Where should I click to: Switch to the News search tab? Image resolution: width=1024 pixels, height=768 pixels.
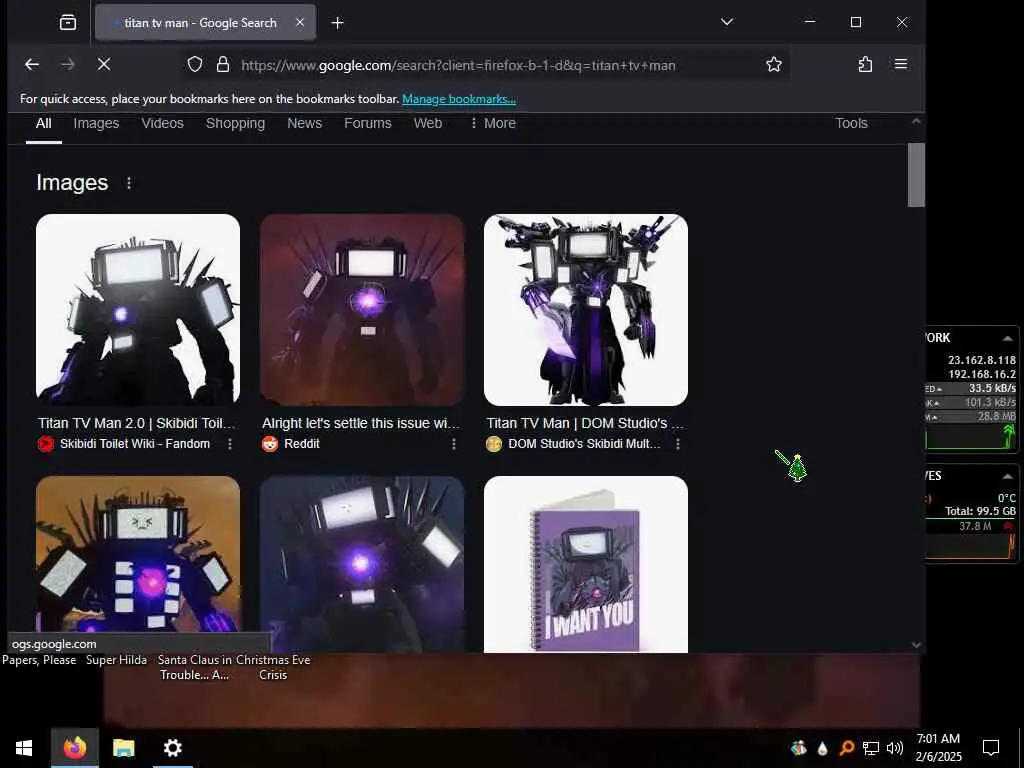click(304, 123)
